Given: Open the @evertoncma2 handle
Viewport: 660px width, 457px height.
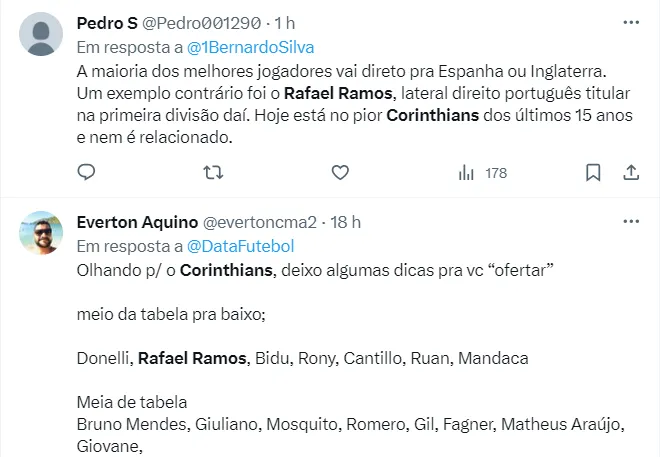Looking at the screenshot, I should 260,222.
